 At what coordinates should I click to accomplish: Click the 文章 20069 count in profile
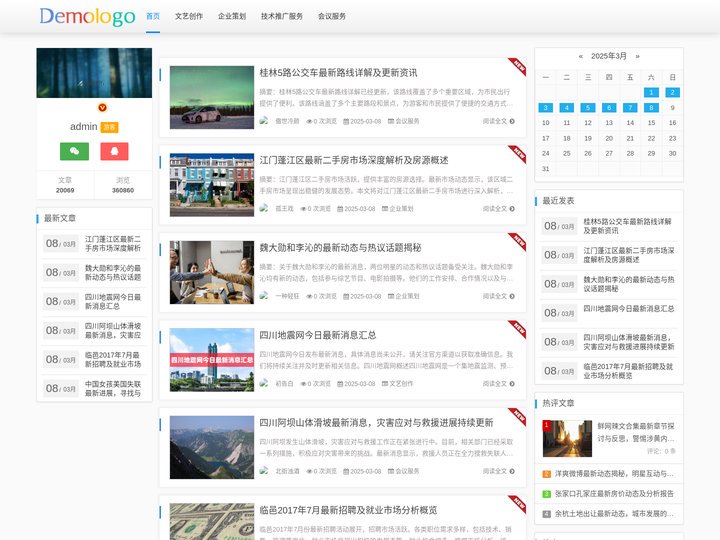(x=65, y=185)
